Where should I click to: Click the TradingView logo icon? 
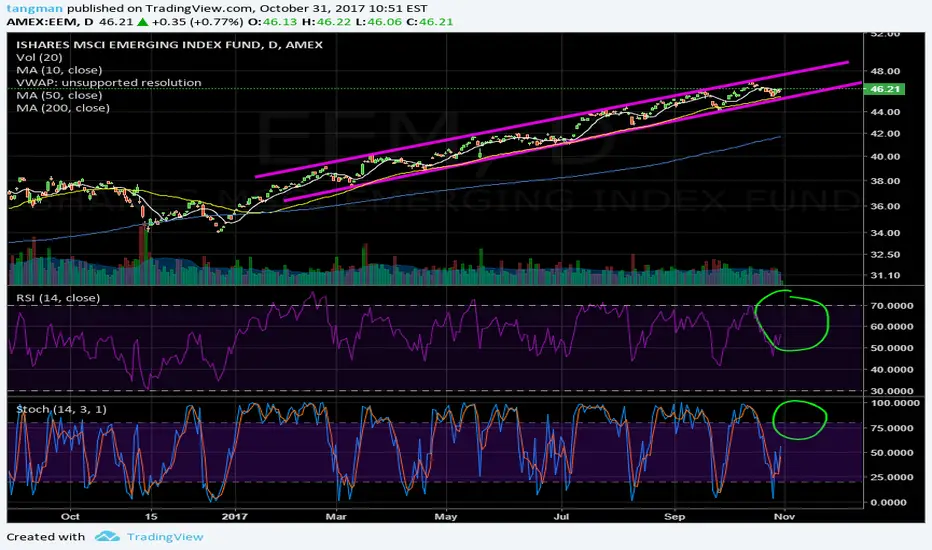pos(107,536)
